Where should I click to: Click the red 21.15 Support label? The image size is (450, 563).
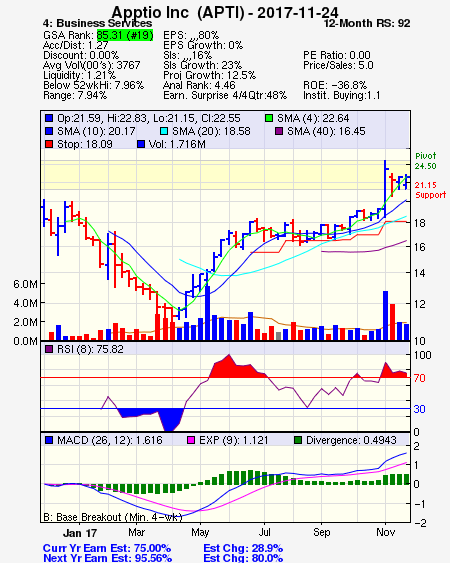430,190
